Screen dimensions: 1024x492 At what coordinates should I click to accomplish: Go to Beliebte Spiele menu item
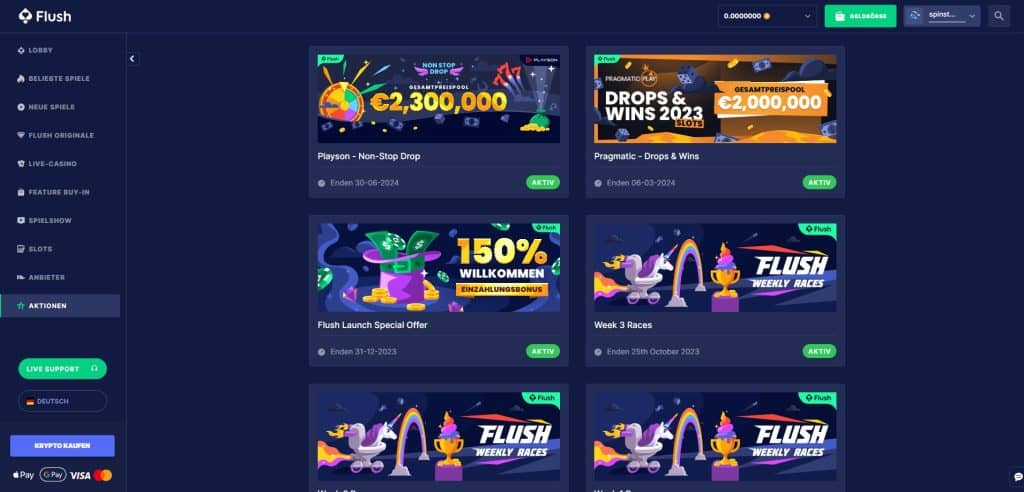[x=60, y=78]
